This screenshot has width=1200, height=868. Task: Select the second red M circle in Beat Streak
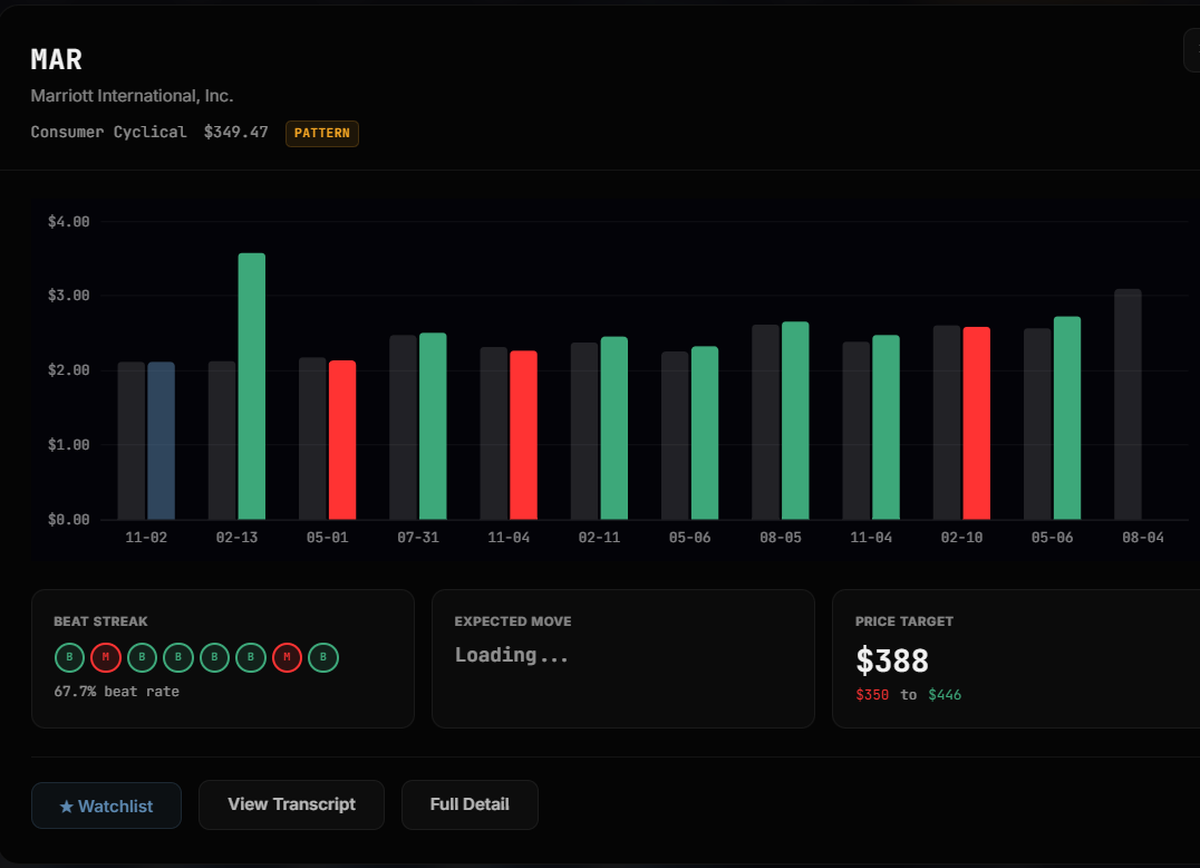[287, 658]
